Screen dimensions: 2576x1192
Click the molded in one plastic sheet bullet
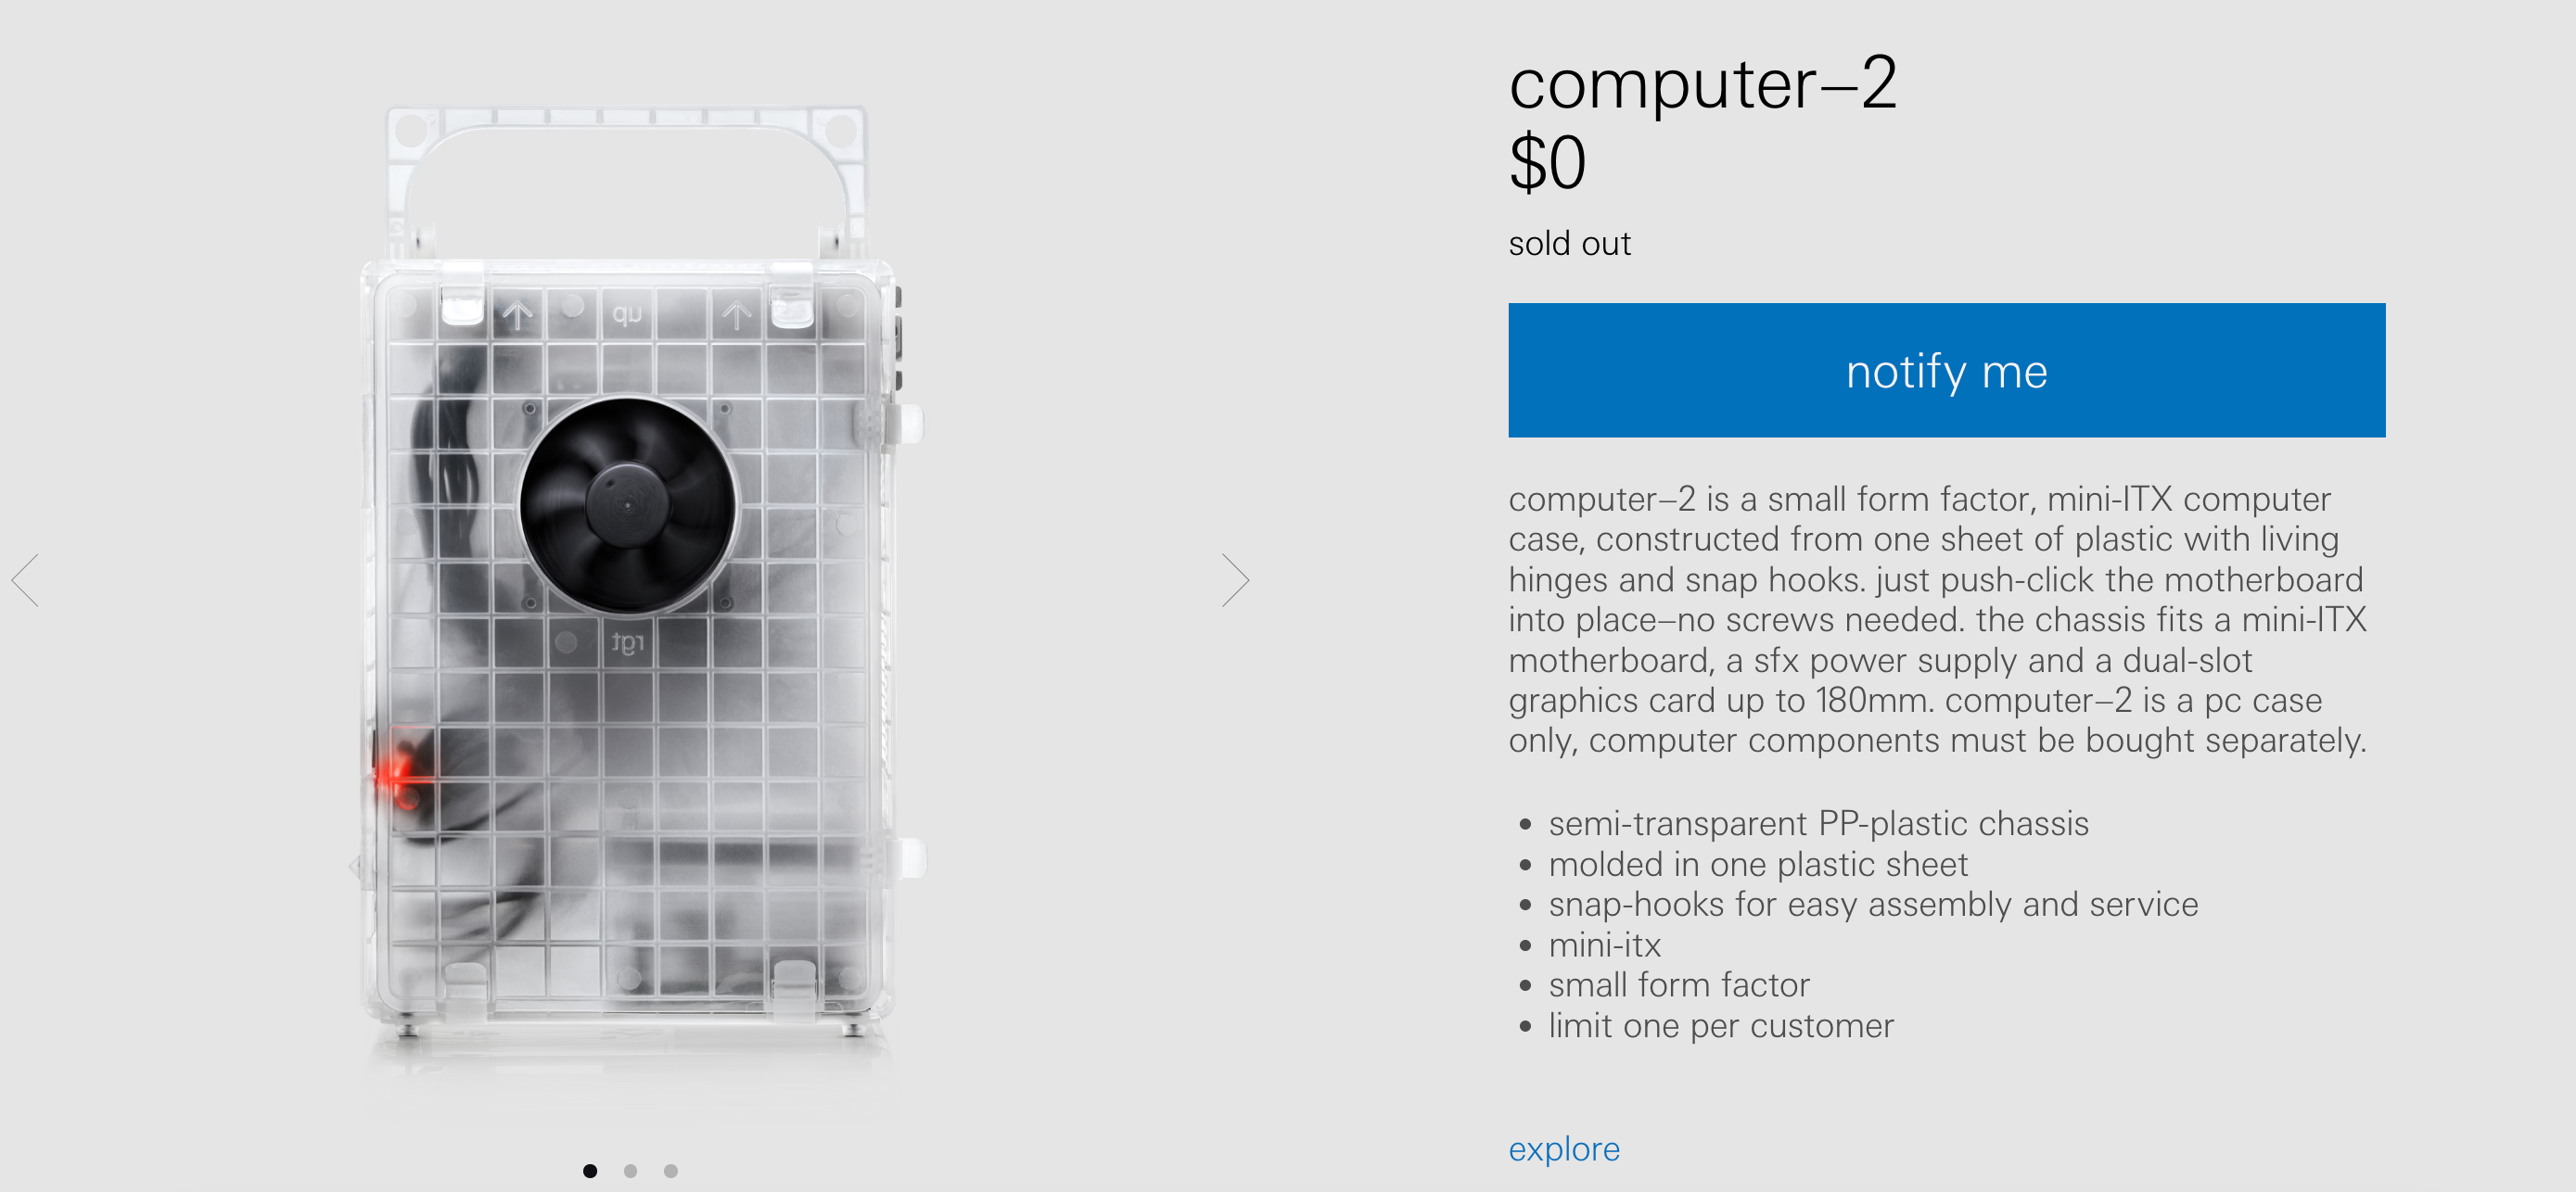(x=1757, y=864)
